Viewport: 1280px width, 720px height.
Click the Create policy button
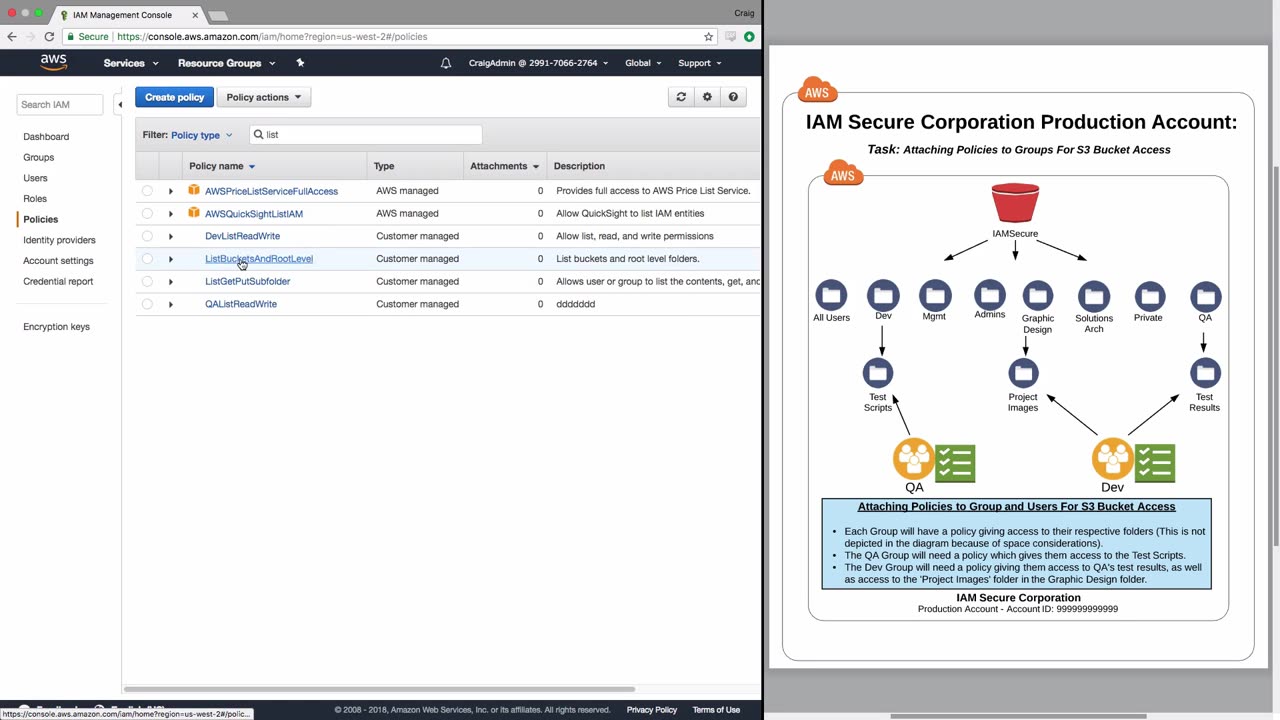[x=174, y=97]
